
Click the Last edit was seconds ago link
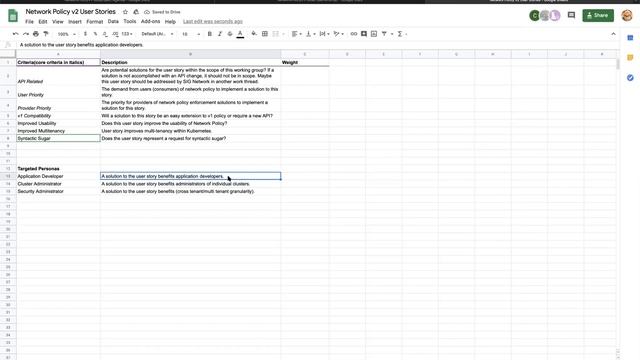pyautogui.click(x=213, y=21)
